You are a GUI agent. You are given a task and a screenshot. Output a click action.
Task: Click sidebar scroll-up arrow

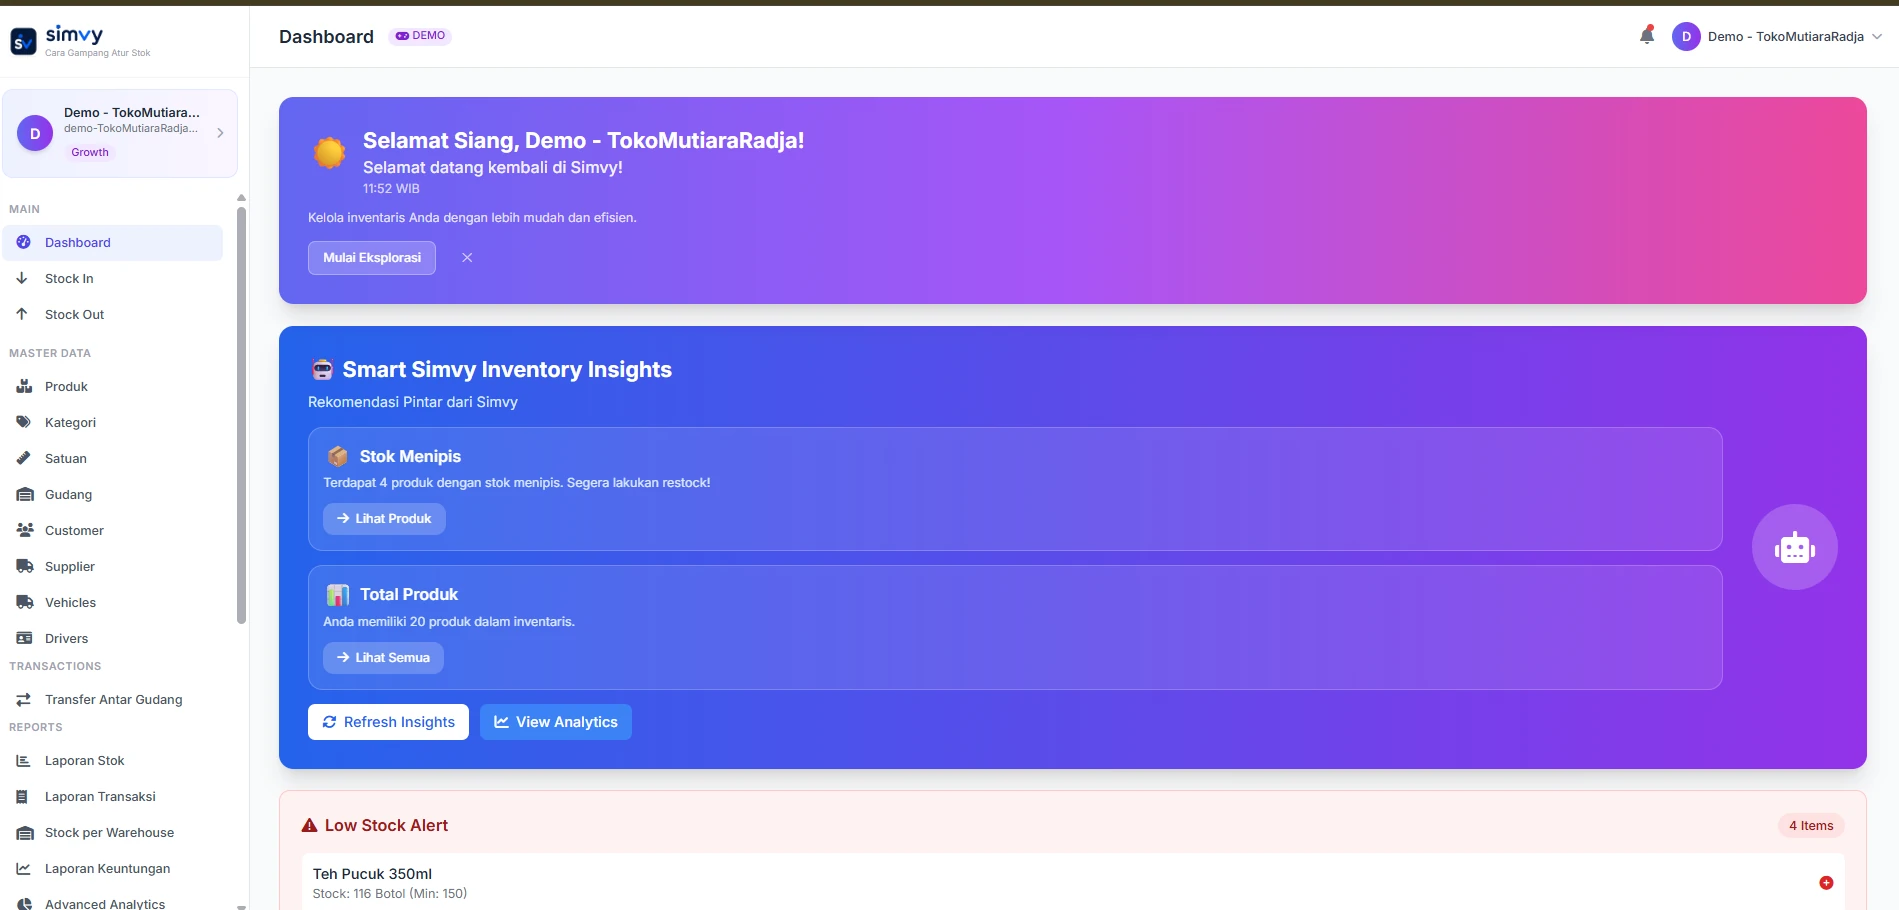click(241, 198)
